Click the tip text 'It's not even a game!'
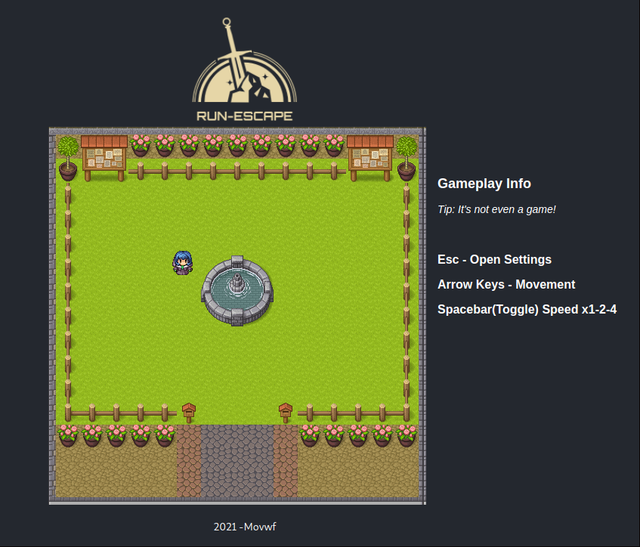Image resolution: width=640 pixels, height=547 pixels. click(x=507, y=209)
